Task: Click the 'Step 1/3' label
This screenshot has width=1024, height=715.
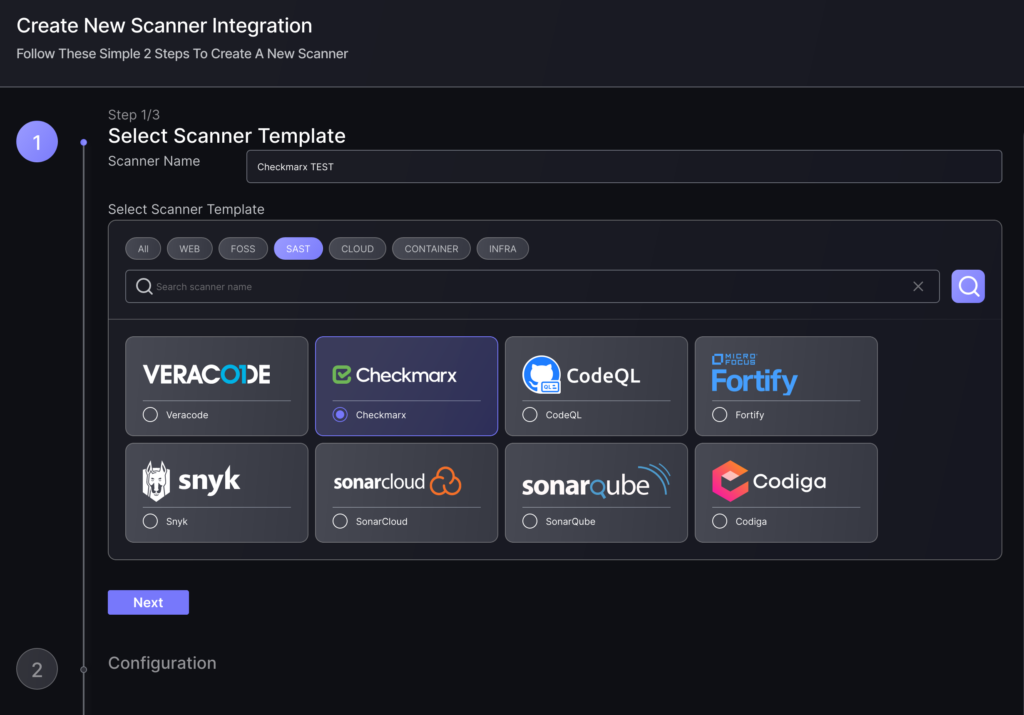Action: 134,115
